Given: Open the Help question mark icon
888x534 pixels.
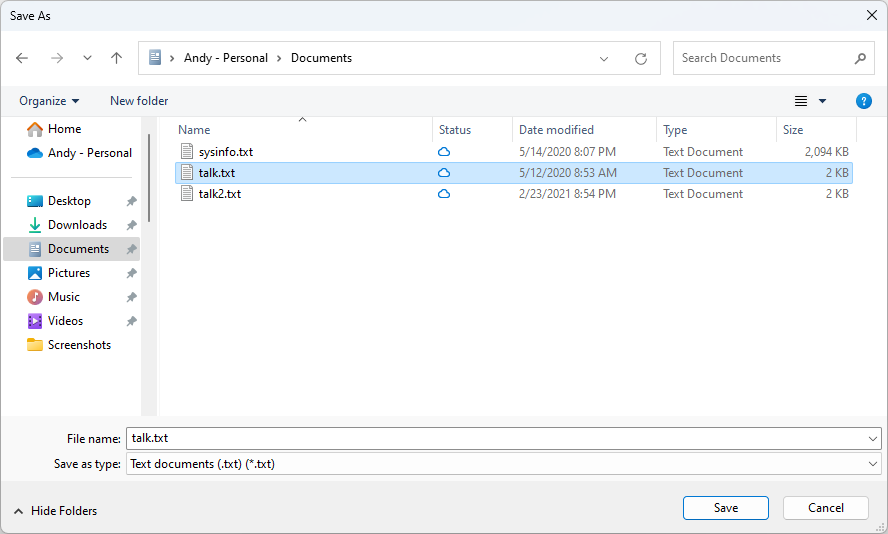Looking at the screenshot, I should [864, 101].
